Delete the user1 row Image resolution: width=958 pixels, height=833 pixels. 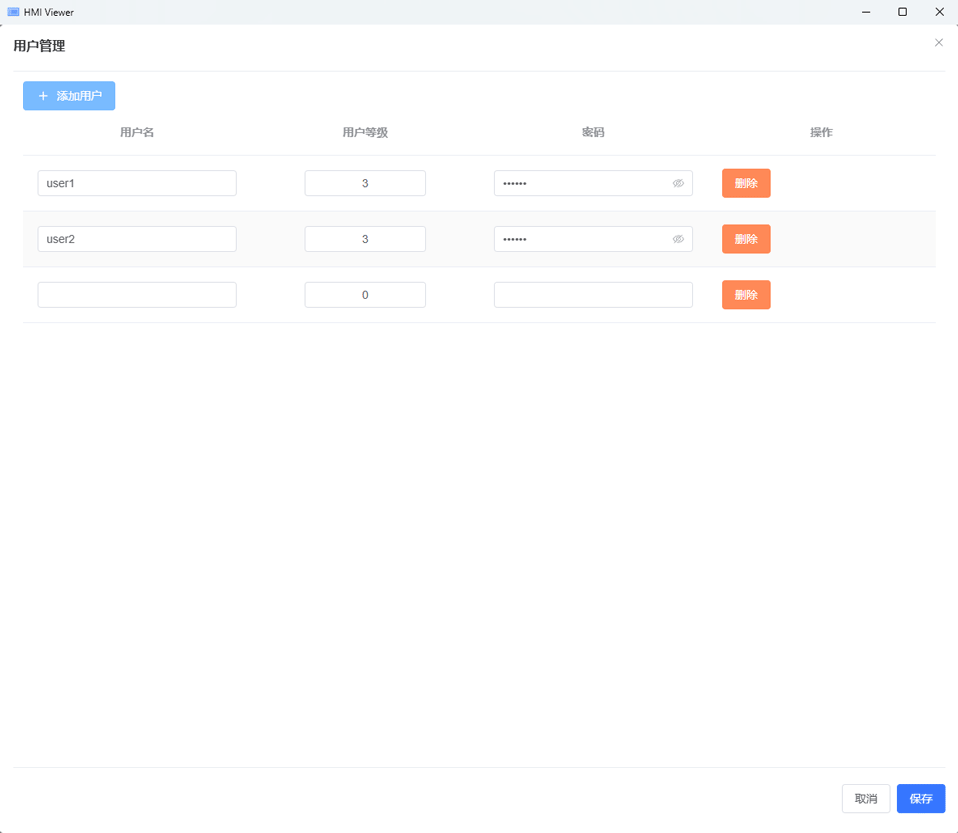(746, 184)
